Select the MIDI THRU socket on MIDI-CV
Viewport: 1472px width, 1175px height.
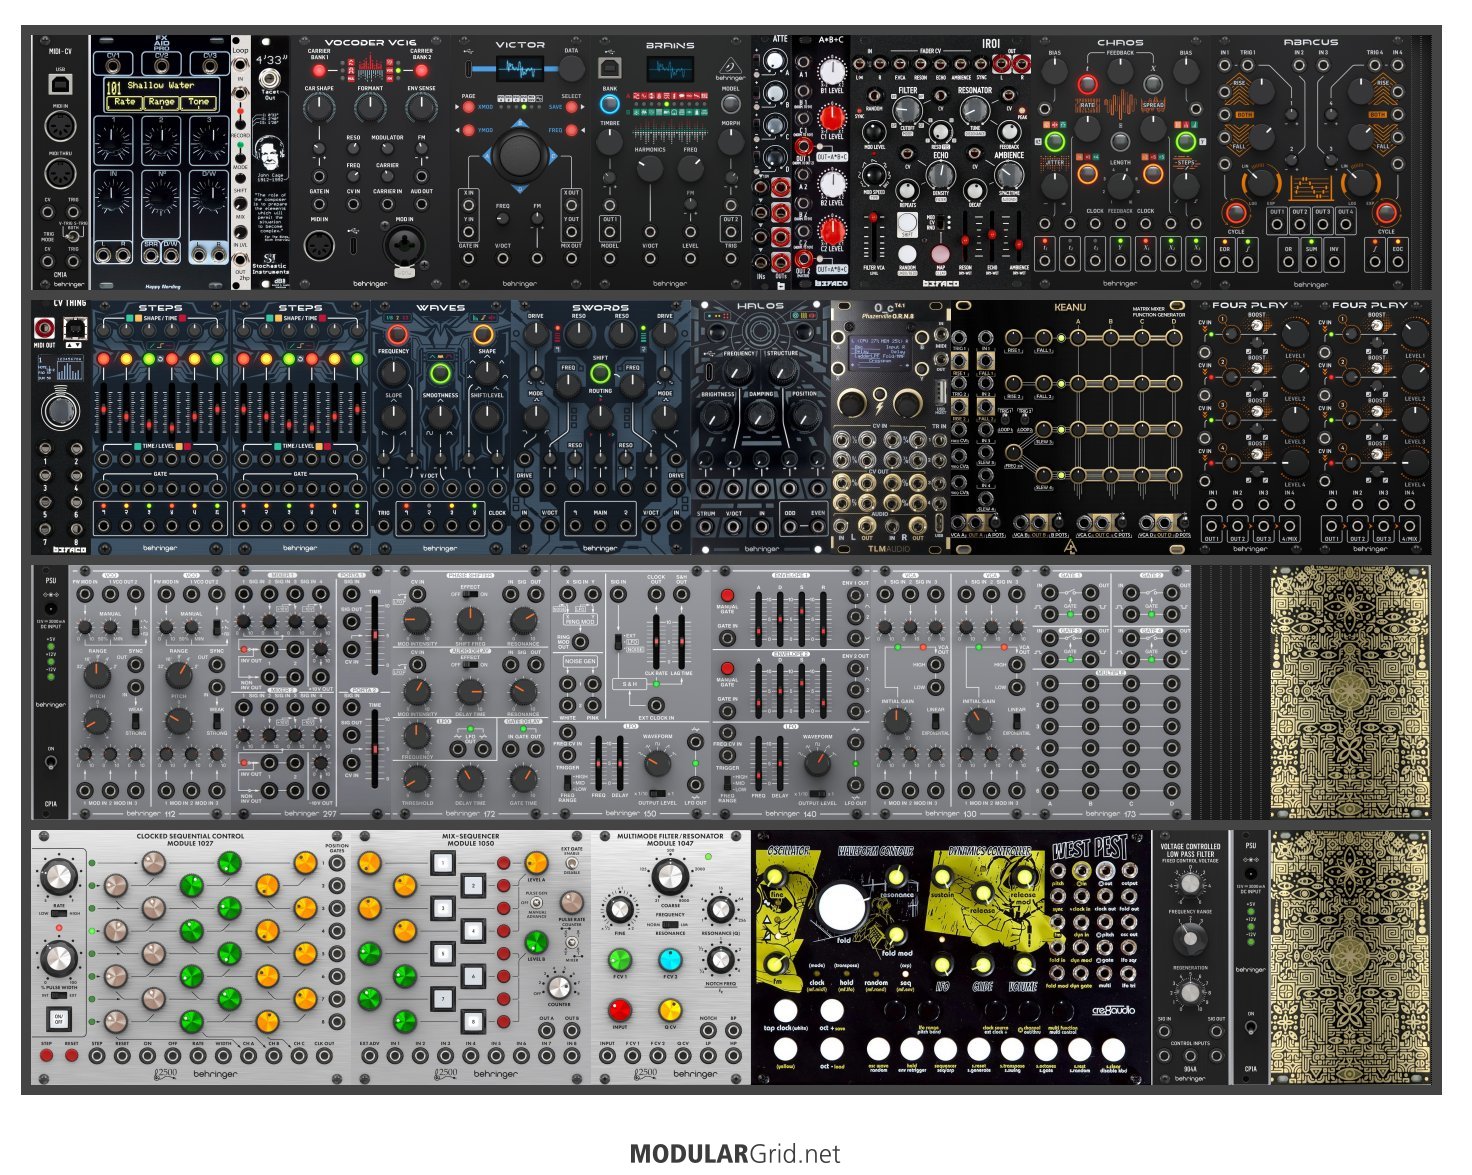[x=60, y=173]
